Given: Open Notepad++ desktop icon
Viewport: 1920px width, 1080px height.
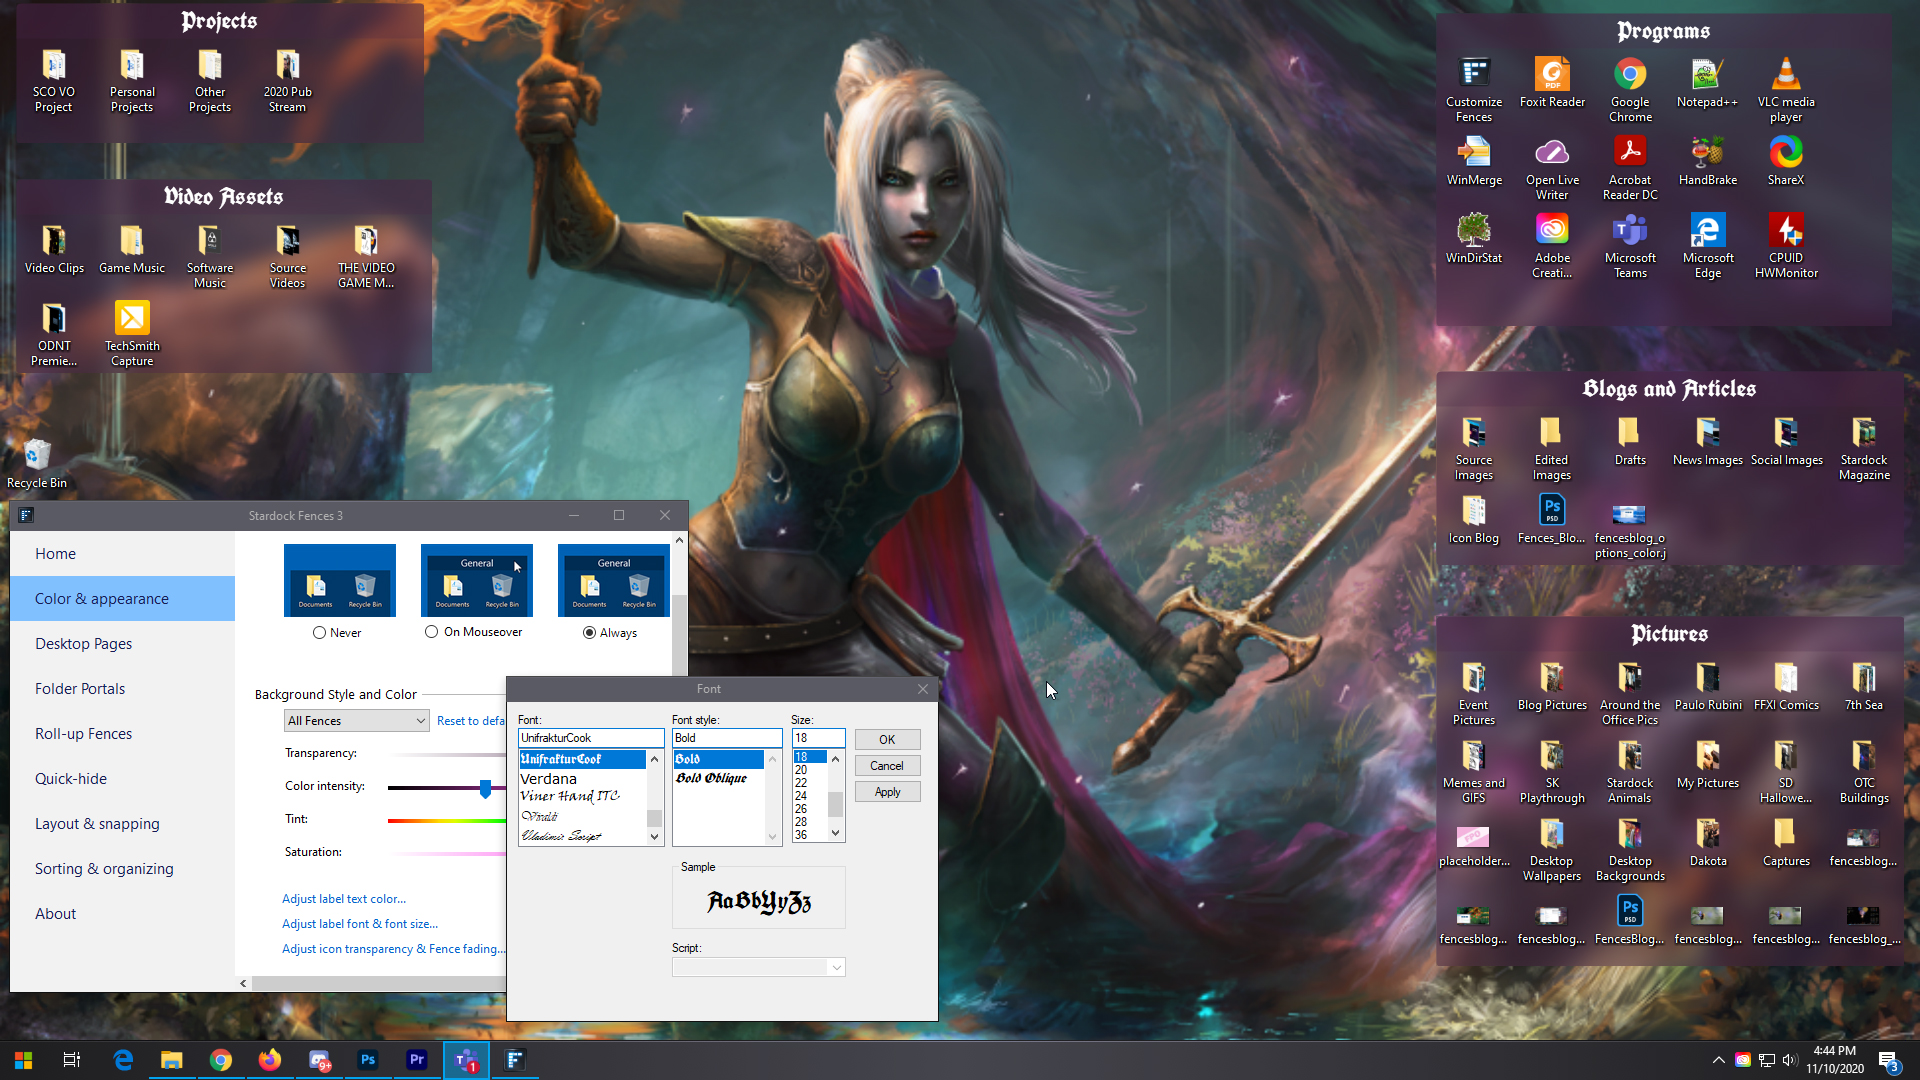Looking at the screenshot, I should [x=1707, y=82].
